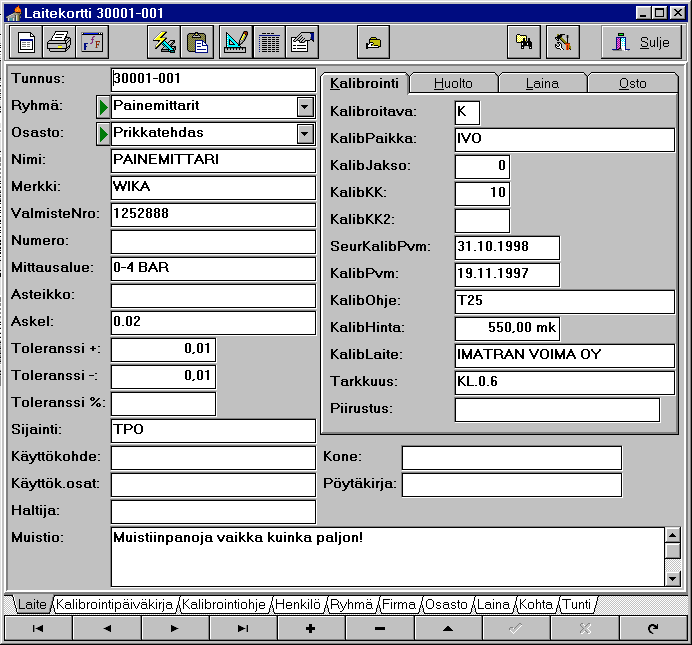692x645 pixels.
Task: Click the Nimi field PAINEMITTARI
Action: [x=213, y=161]
